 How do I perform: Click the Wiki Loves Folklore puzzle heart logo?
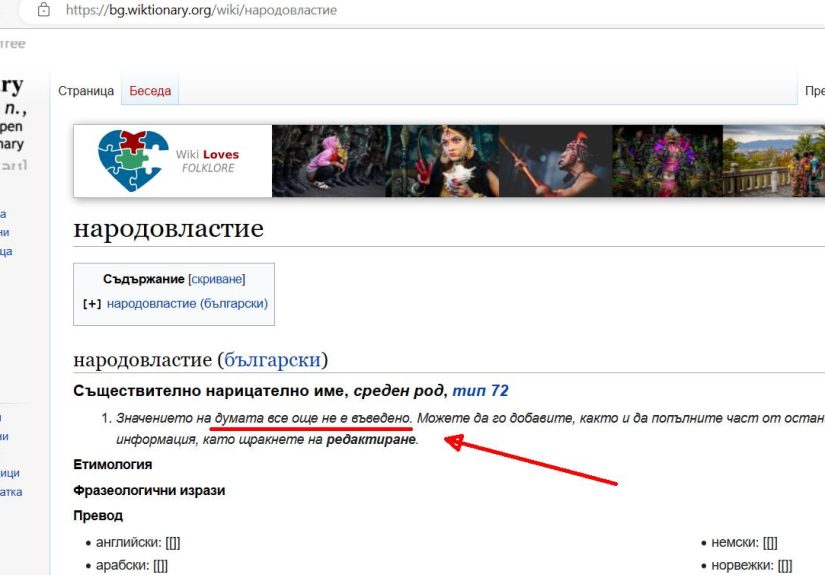coord(134,160)
